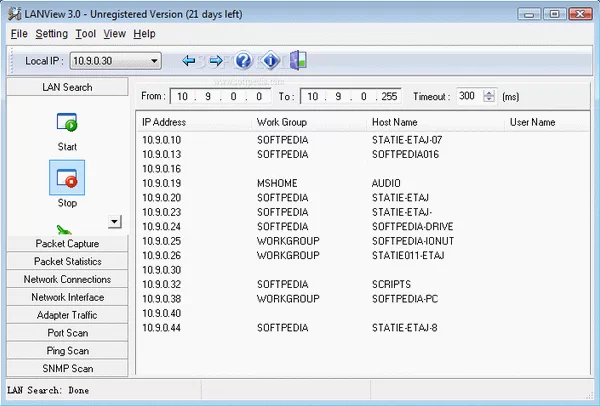Click host name STATIE011-ETAJ
The width and height of the screenshot is (600, 406).
pos(408,256)
